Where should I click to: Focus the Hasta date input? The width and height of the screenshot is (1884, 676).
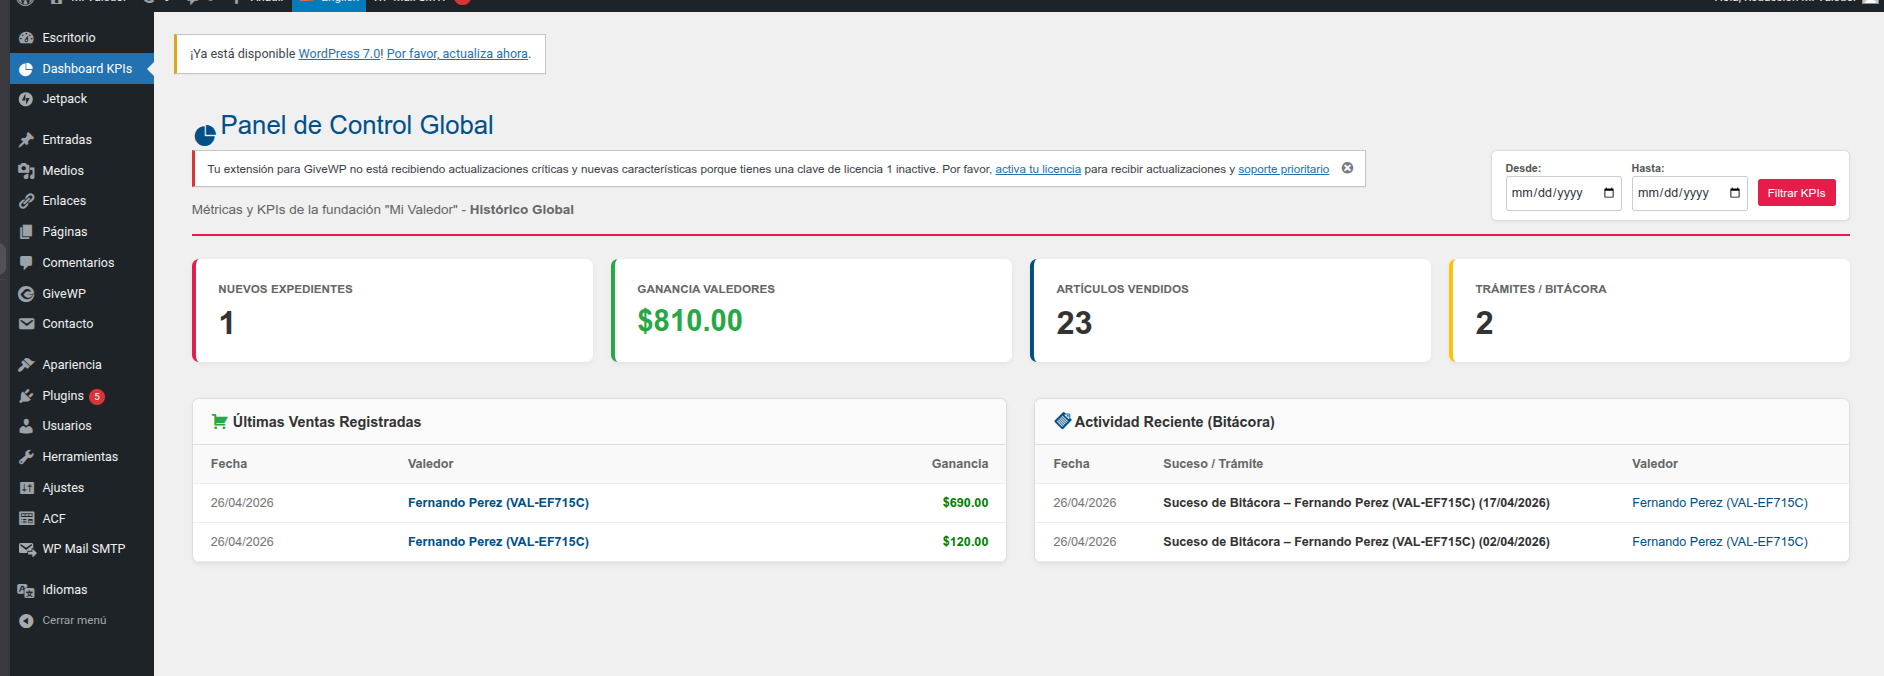coord(1689,193)
